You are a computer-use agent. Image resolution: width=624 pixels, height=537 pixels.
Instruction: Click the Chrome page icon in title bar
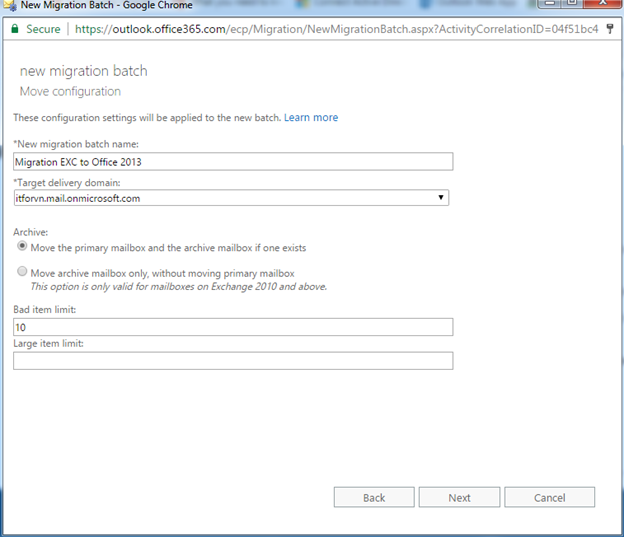[9, 6]
